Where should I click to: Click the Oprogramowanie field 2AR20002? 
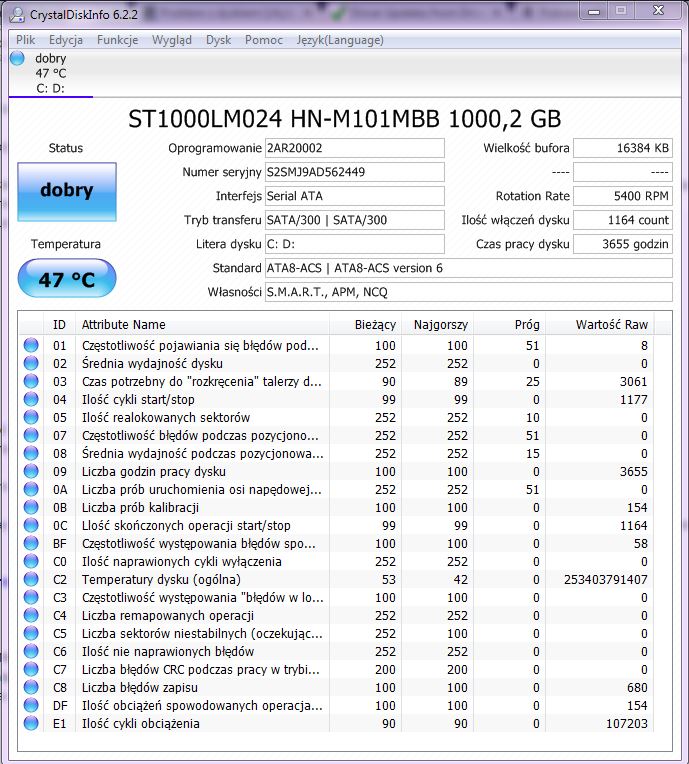pos(354,148)
